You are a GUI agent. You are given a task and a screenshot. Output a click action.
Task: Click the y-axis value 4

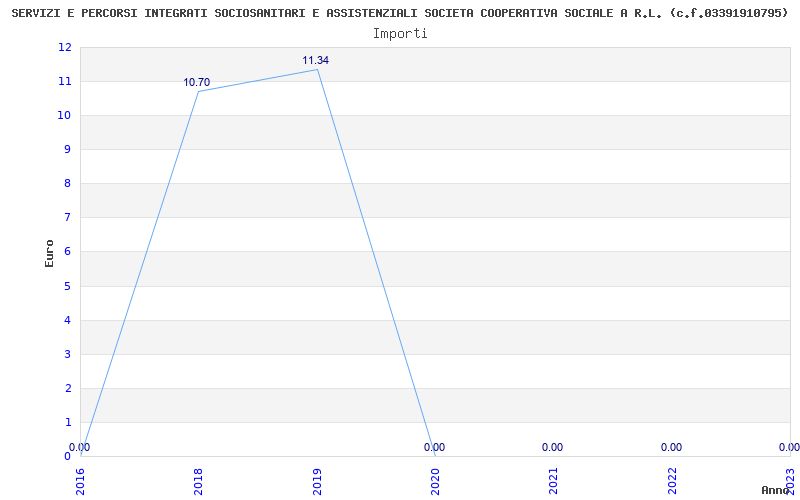(68, 320)
